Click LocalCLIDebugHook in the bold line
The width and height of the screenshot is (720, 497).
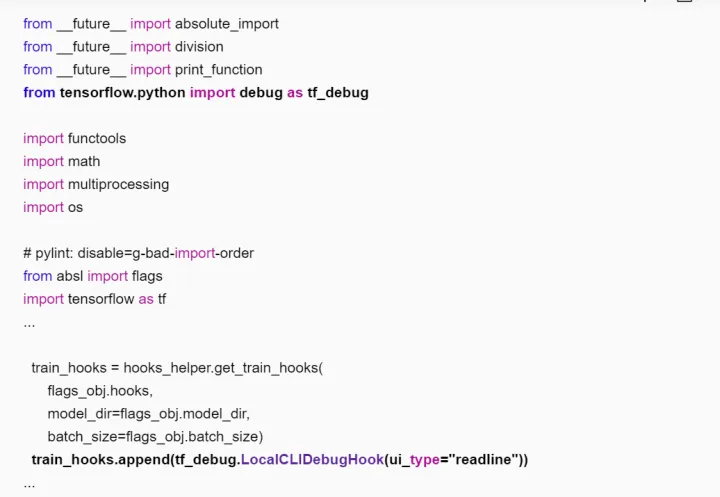(312, 460)
